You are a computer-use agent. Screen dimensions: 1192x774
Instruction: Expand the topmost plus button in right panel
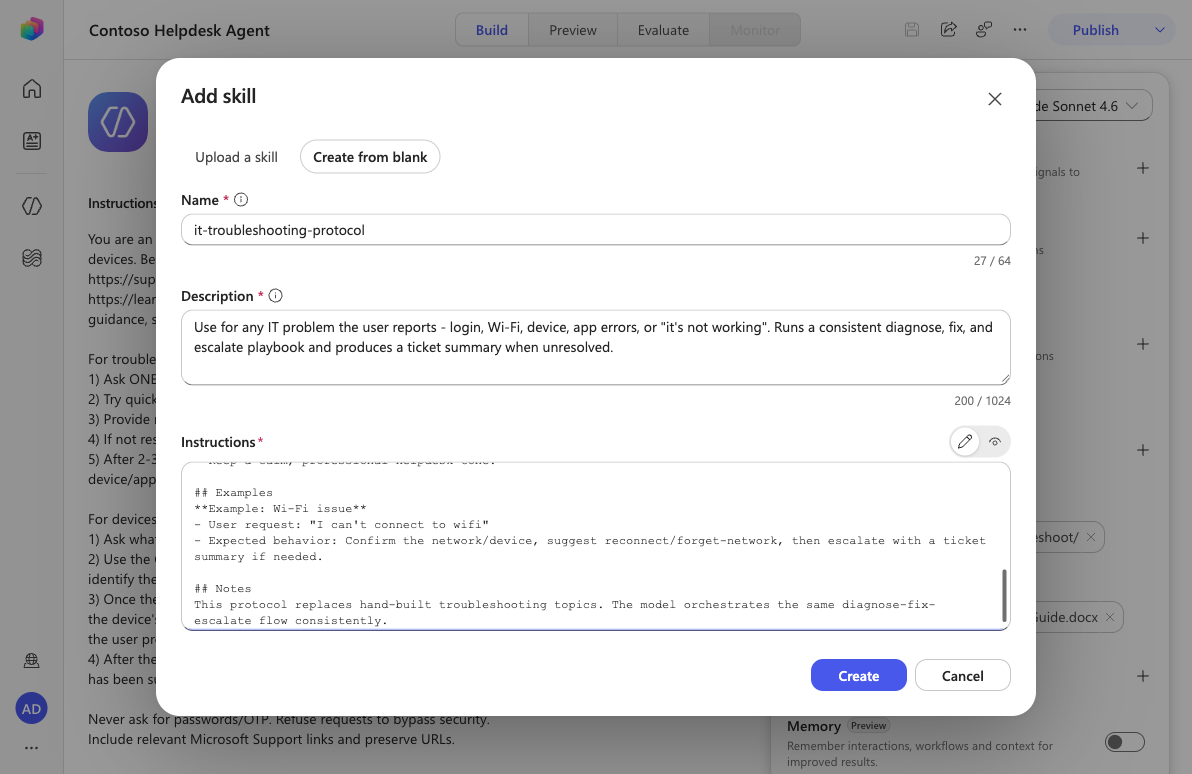[1143, 168]
